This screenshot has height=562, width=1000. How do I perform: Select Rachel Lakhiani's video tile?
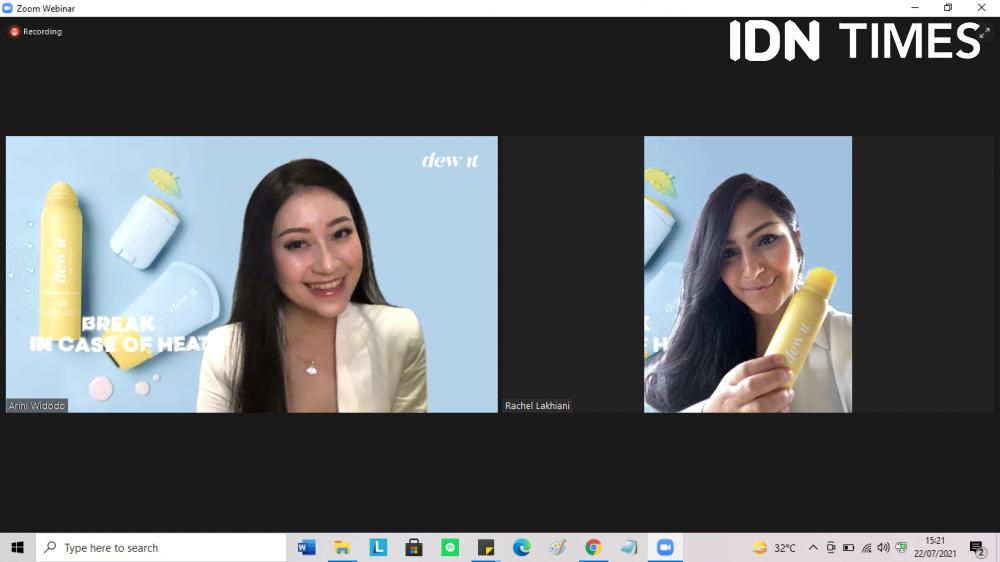[747, 274]
